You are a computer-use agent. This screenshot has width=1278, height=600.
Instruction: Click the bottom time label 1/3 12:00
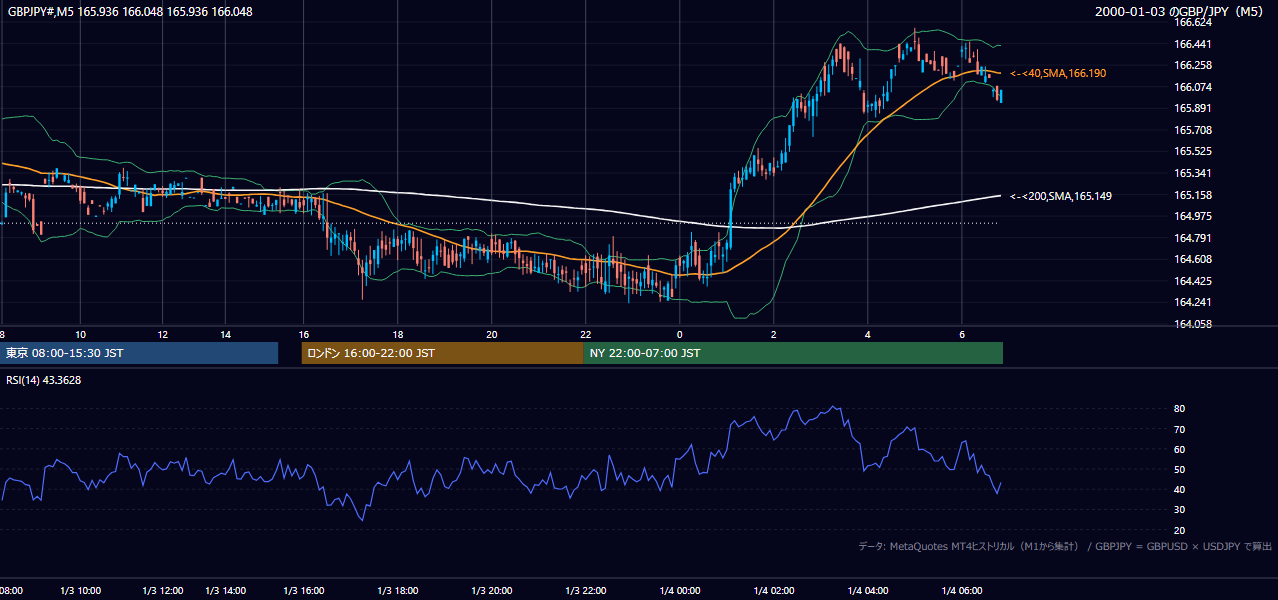(x=163, y=591)
